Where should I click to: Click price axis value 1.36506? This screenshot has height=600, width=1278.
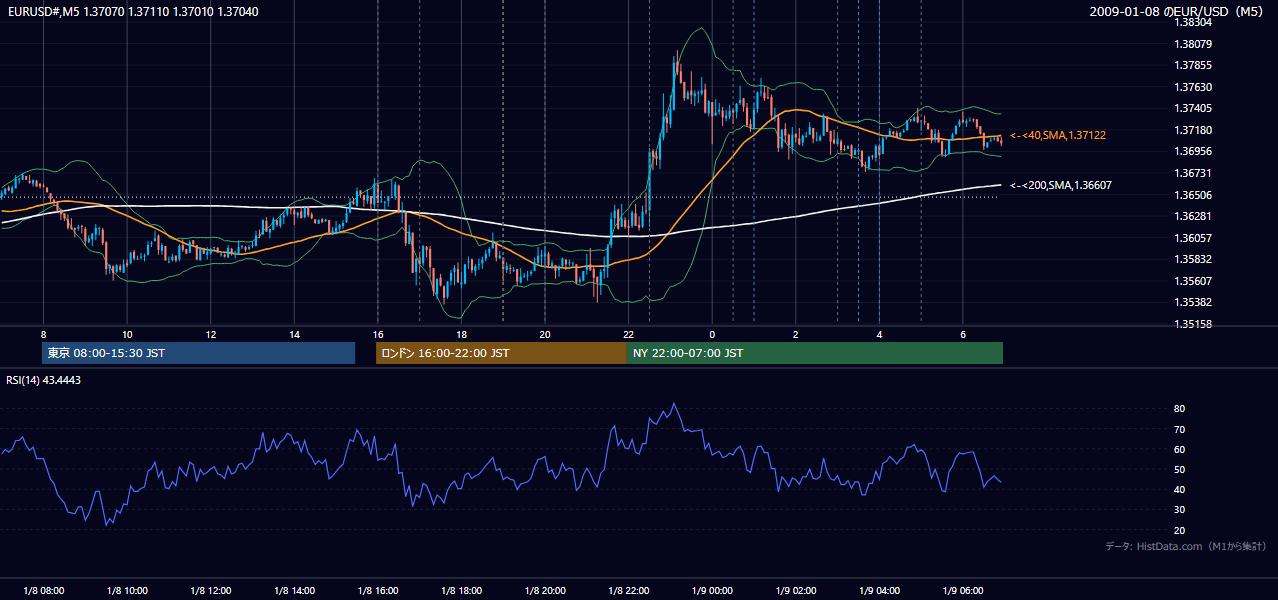click(1193, 196)
